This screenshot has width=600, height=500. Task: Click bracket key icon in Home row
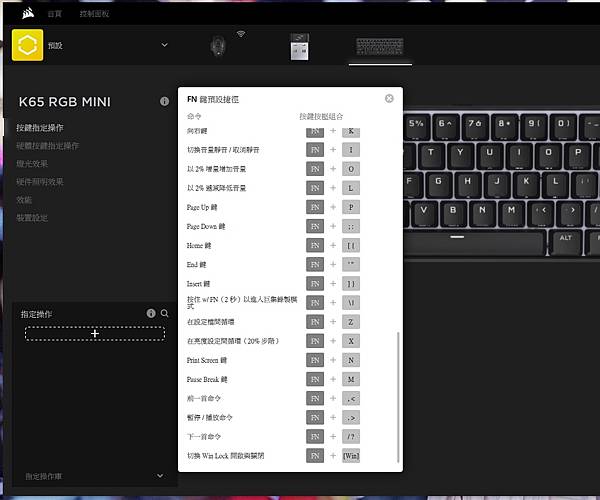(351, 245)
